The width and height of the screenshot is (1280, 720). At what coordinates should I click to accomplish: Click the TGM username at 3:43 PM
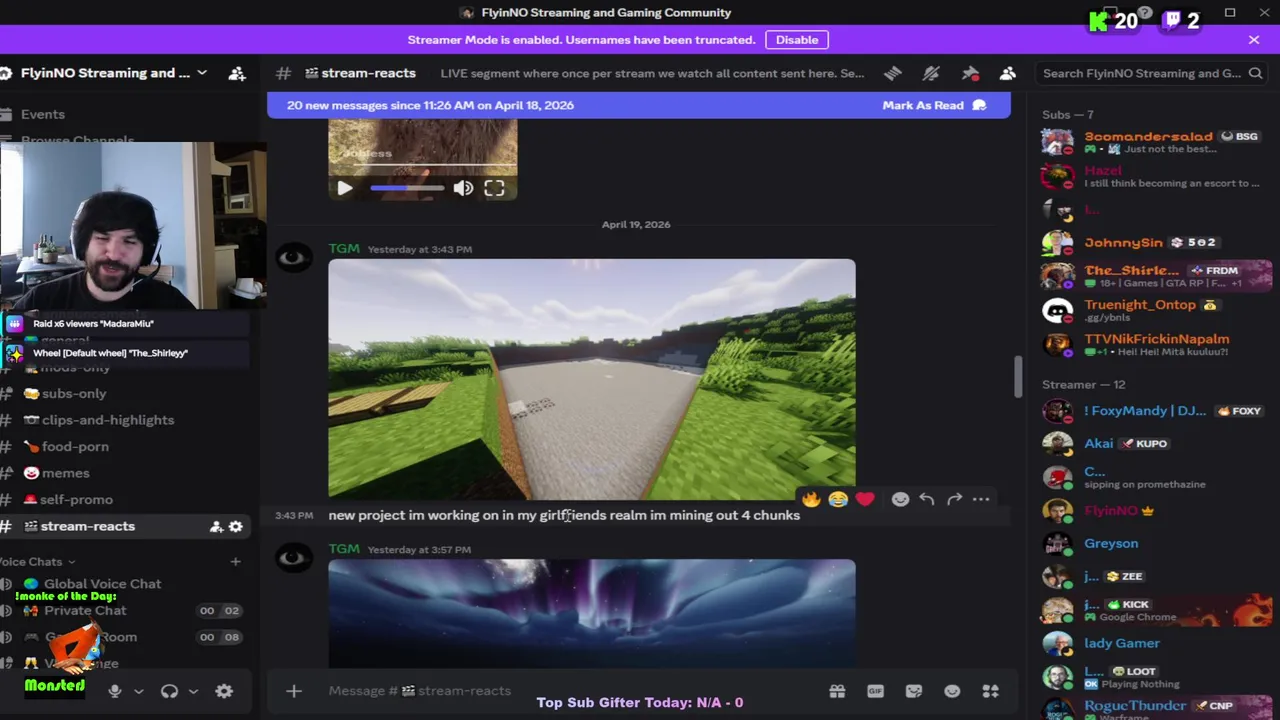pyautogui.click(x=344, y=249)
